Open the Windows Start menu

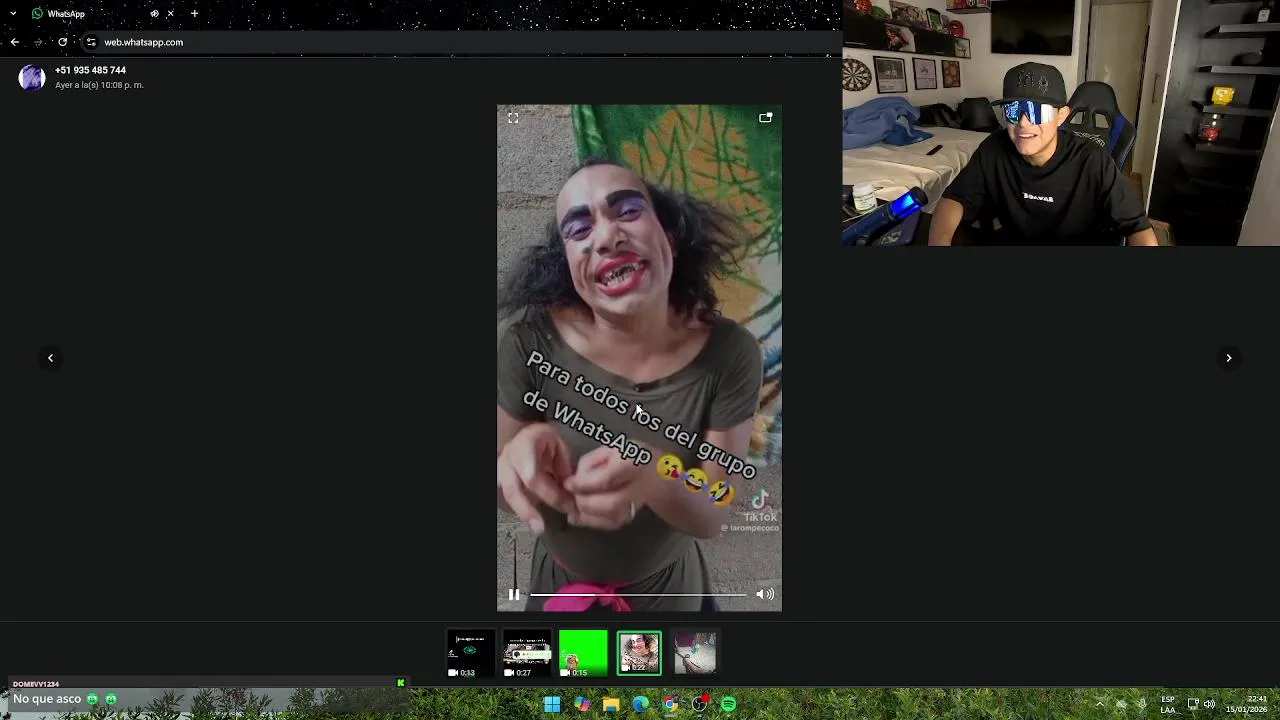point(552,705)
